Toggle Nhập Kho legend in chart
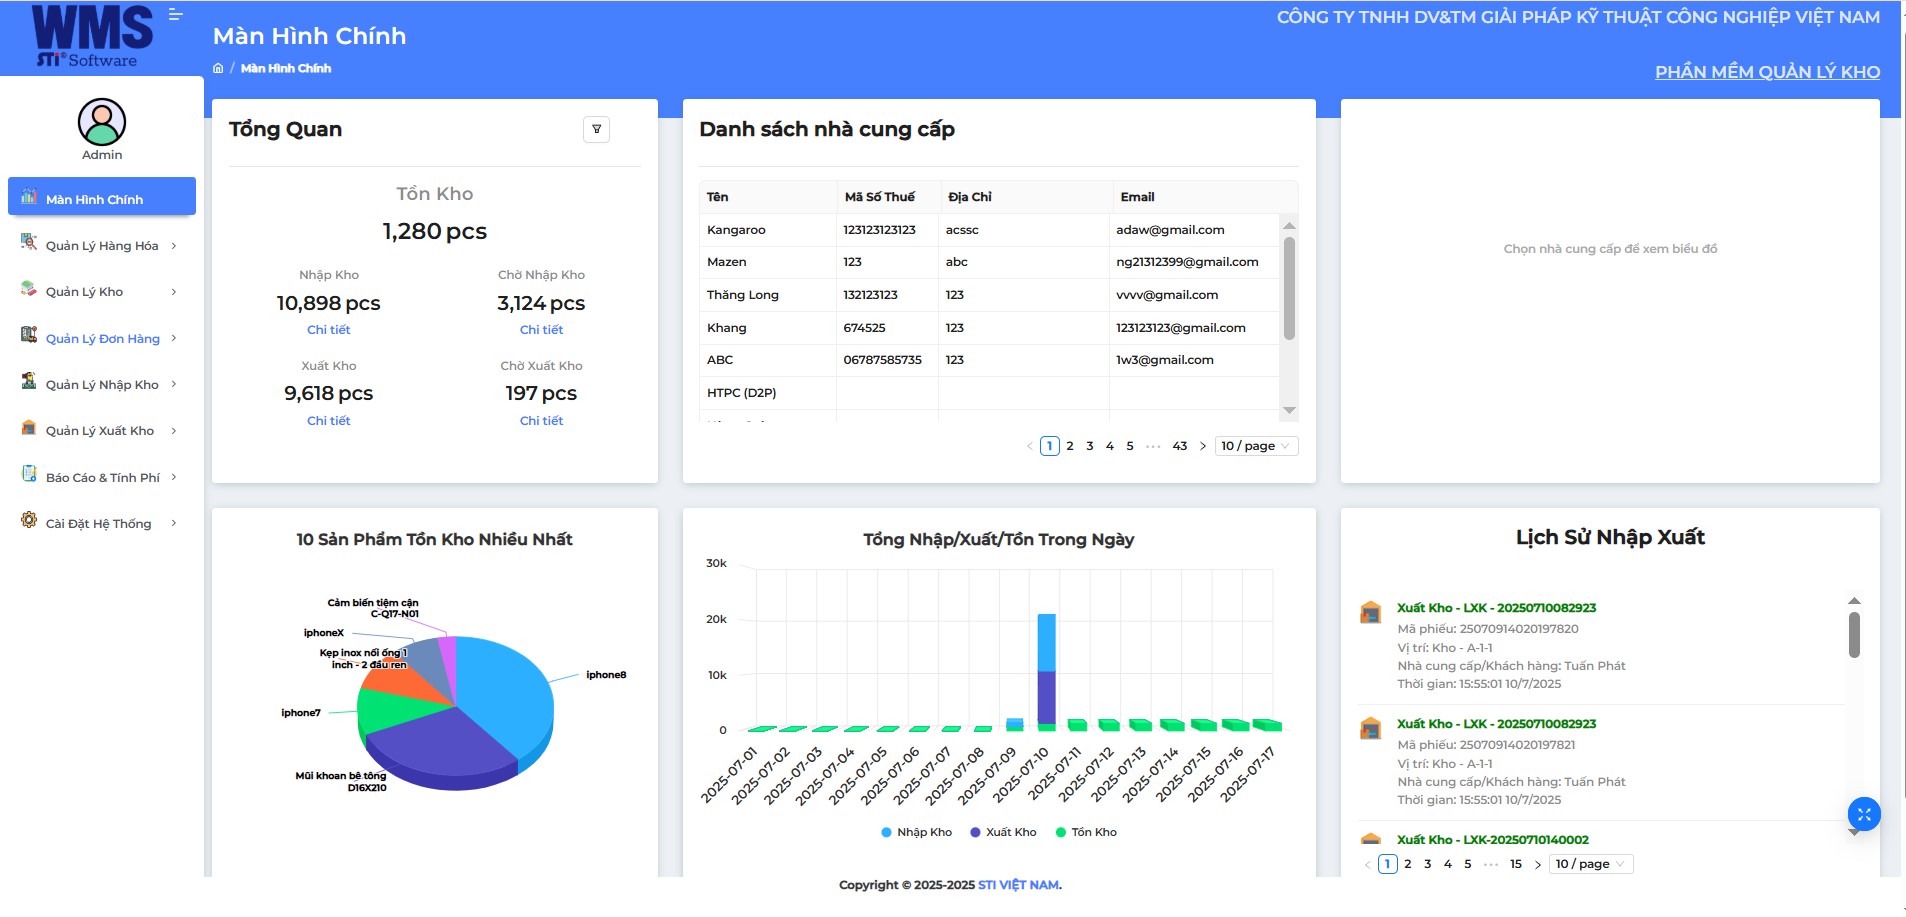Image resolution: width=1906 pixels, height=917 pixels. 916,832
